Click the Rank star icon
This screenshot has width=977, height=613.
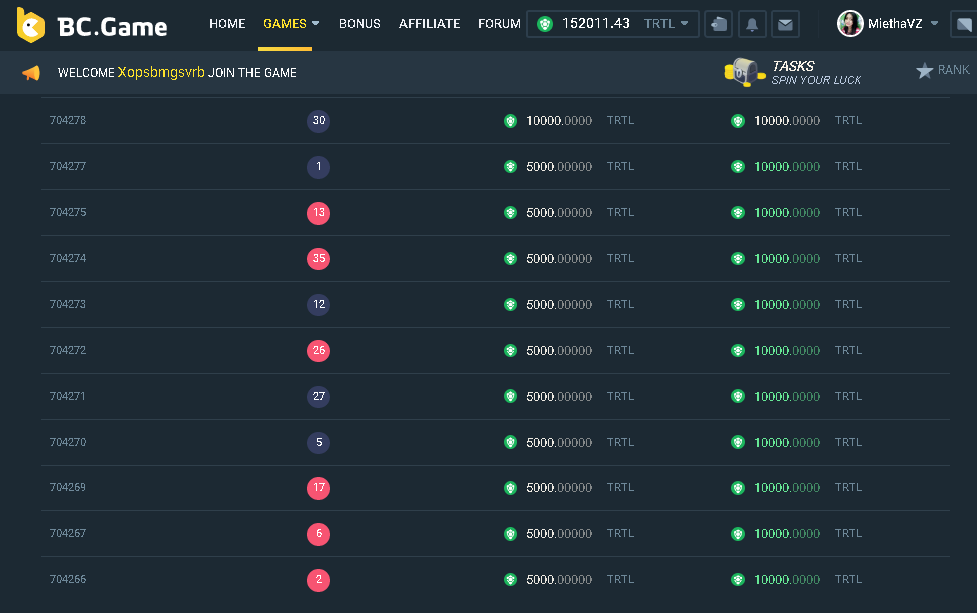tap(924, 71)
